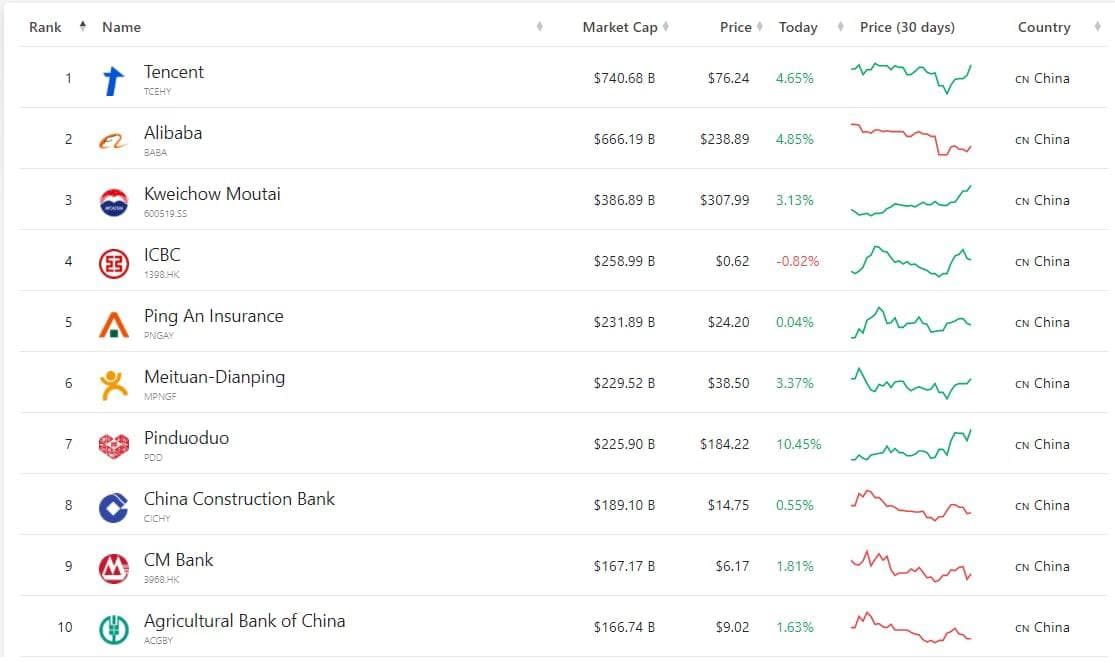The height and width of the screenshot is (663, 1115).
Task: Open the Kweichow Moutai company link
Action: (212, 193)
